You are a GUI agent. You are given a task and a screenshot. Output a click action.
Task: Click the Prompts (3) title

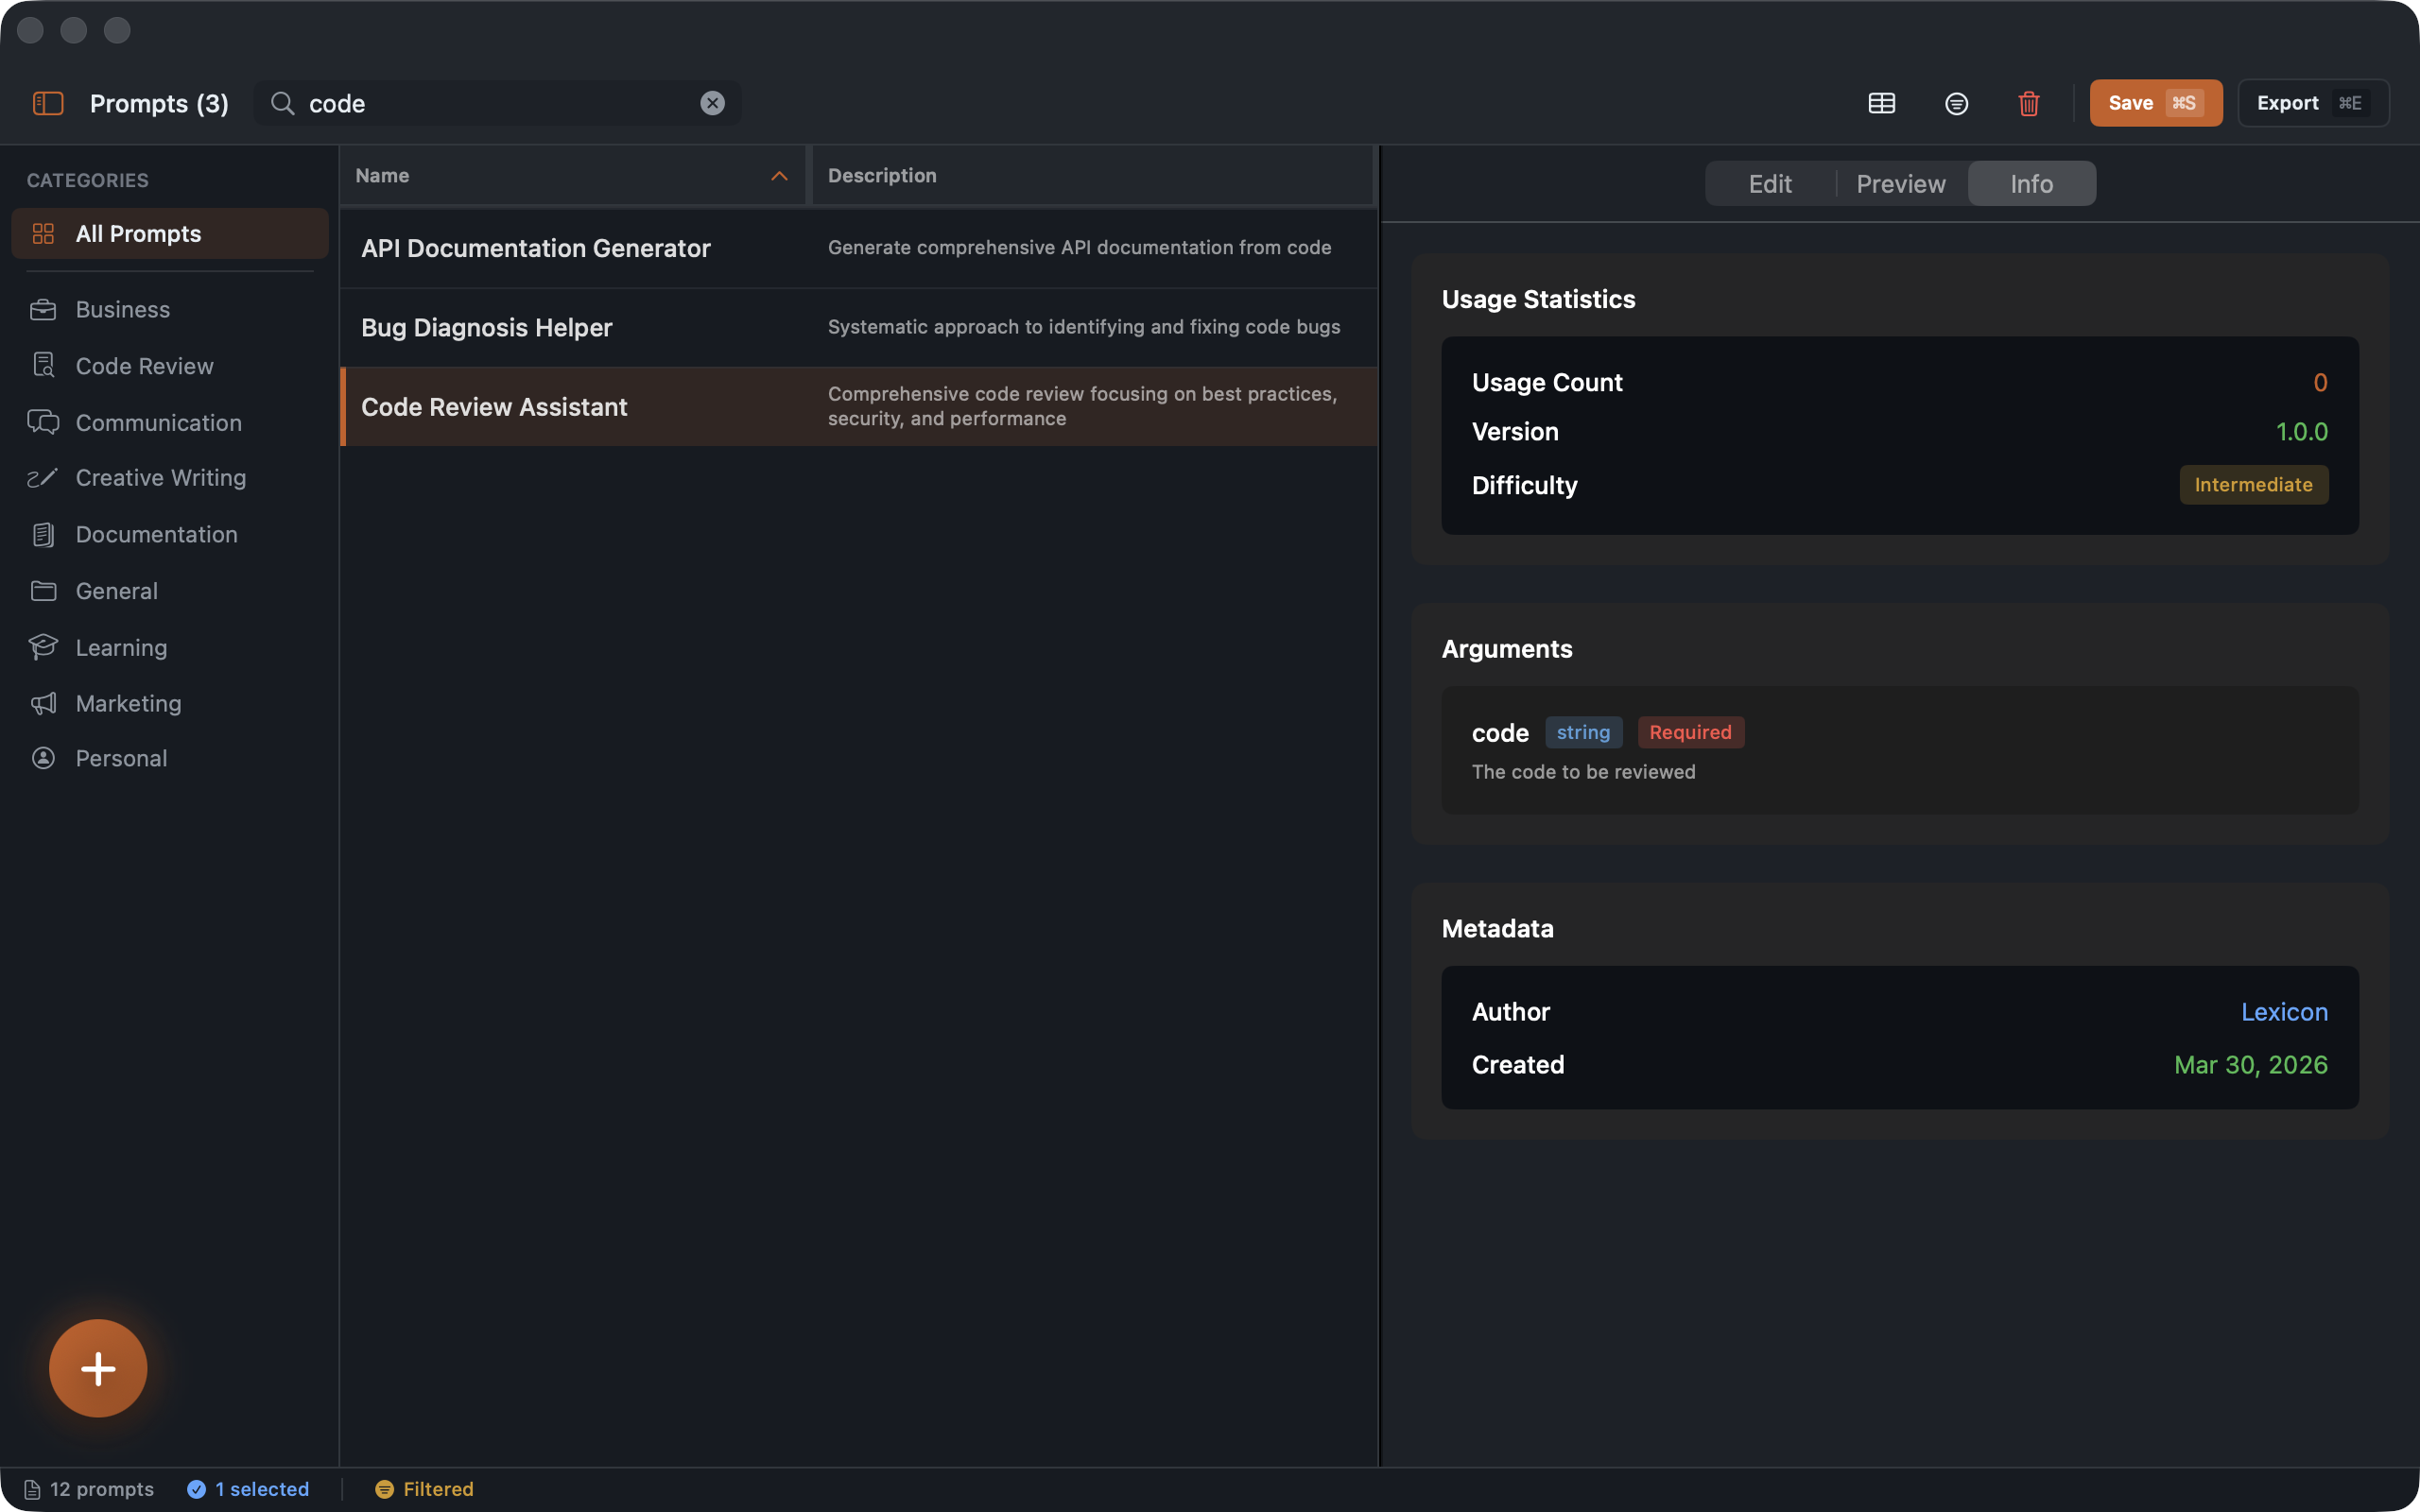point(159,104)
